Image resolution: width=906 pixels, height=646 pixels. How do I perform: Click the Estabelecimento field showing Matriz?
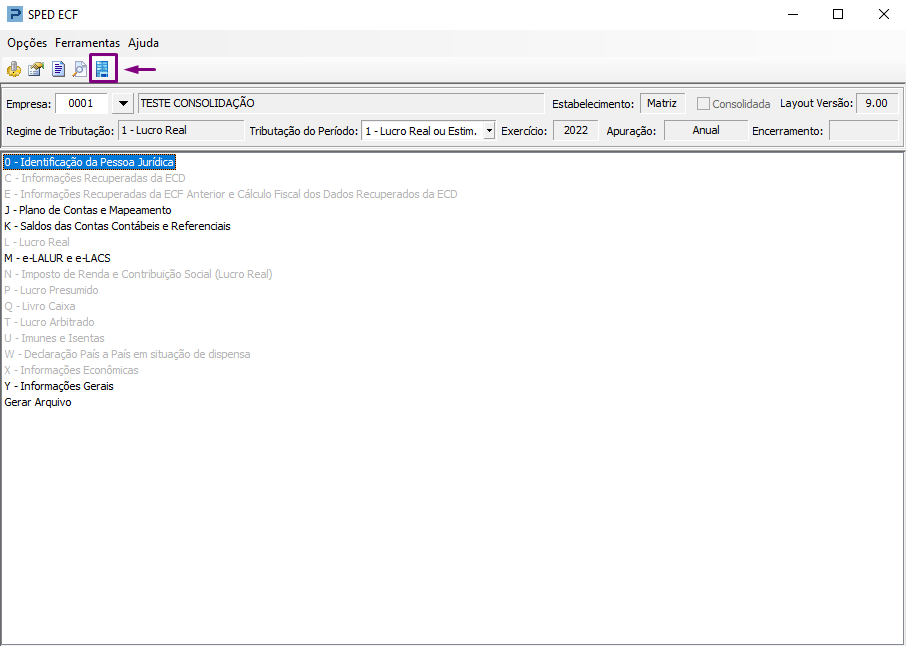(662, 104)
